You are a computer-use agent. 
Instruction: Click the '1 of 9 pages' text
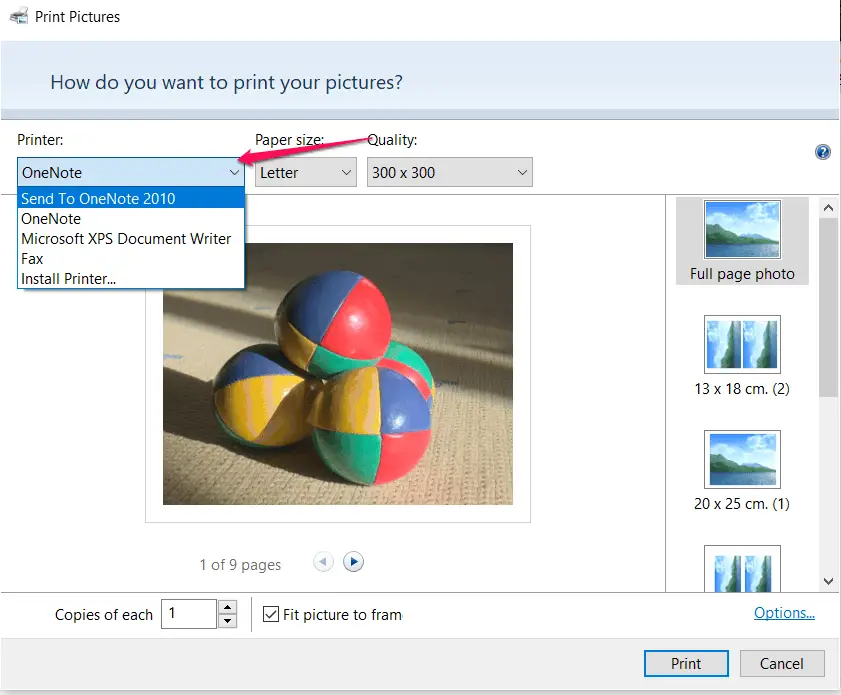pyautogui.click(x=240, y=565)
